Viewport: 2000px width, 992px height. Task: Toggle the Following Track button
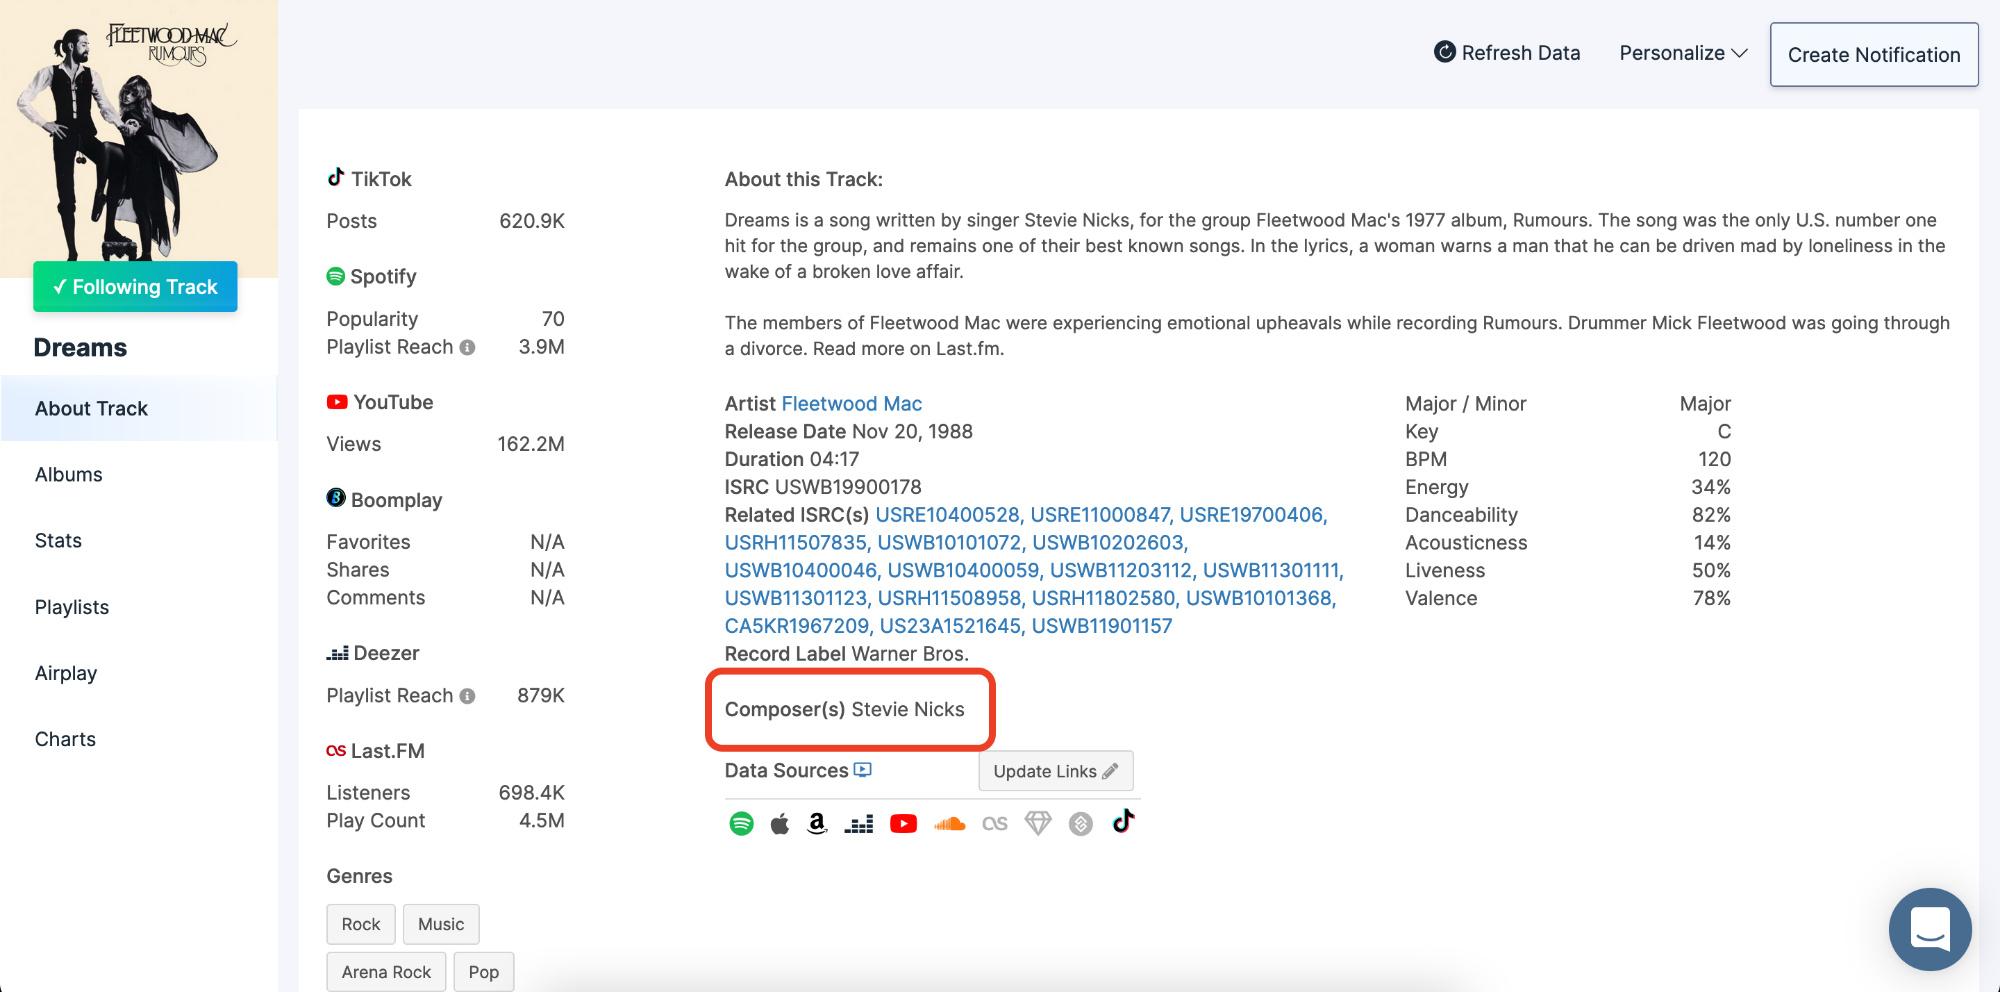135,287
